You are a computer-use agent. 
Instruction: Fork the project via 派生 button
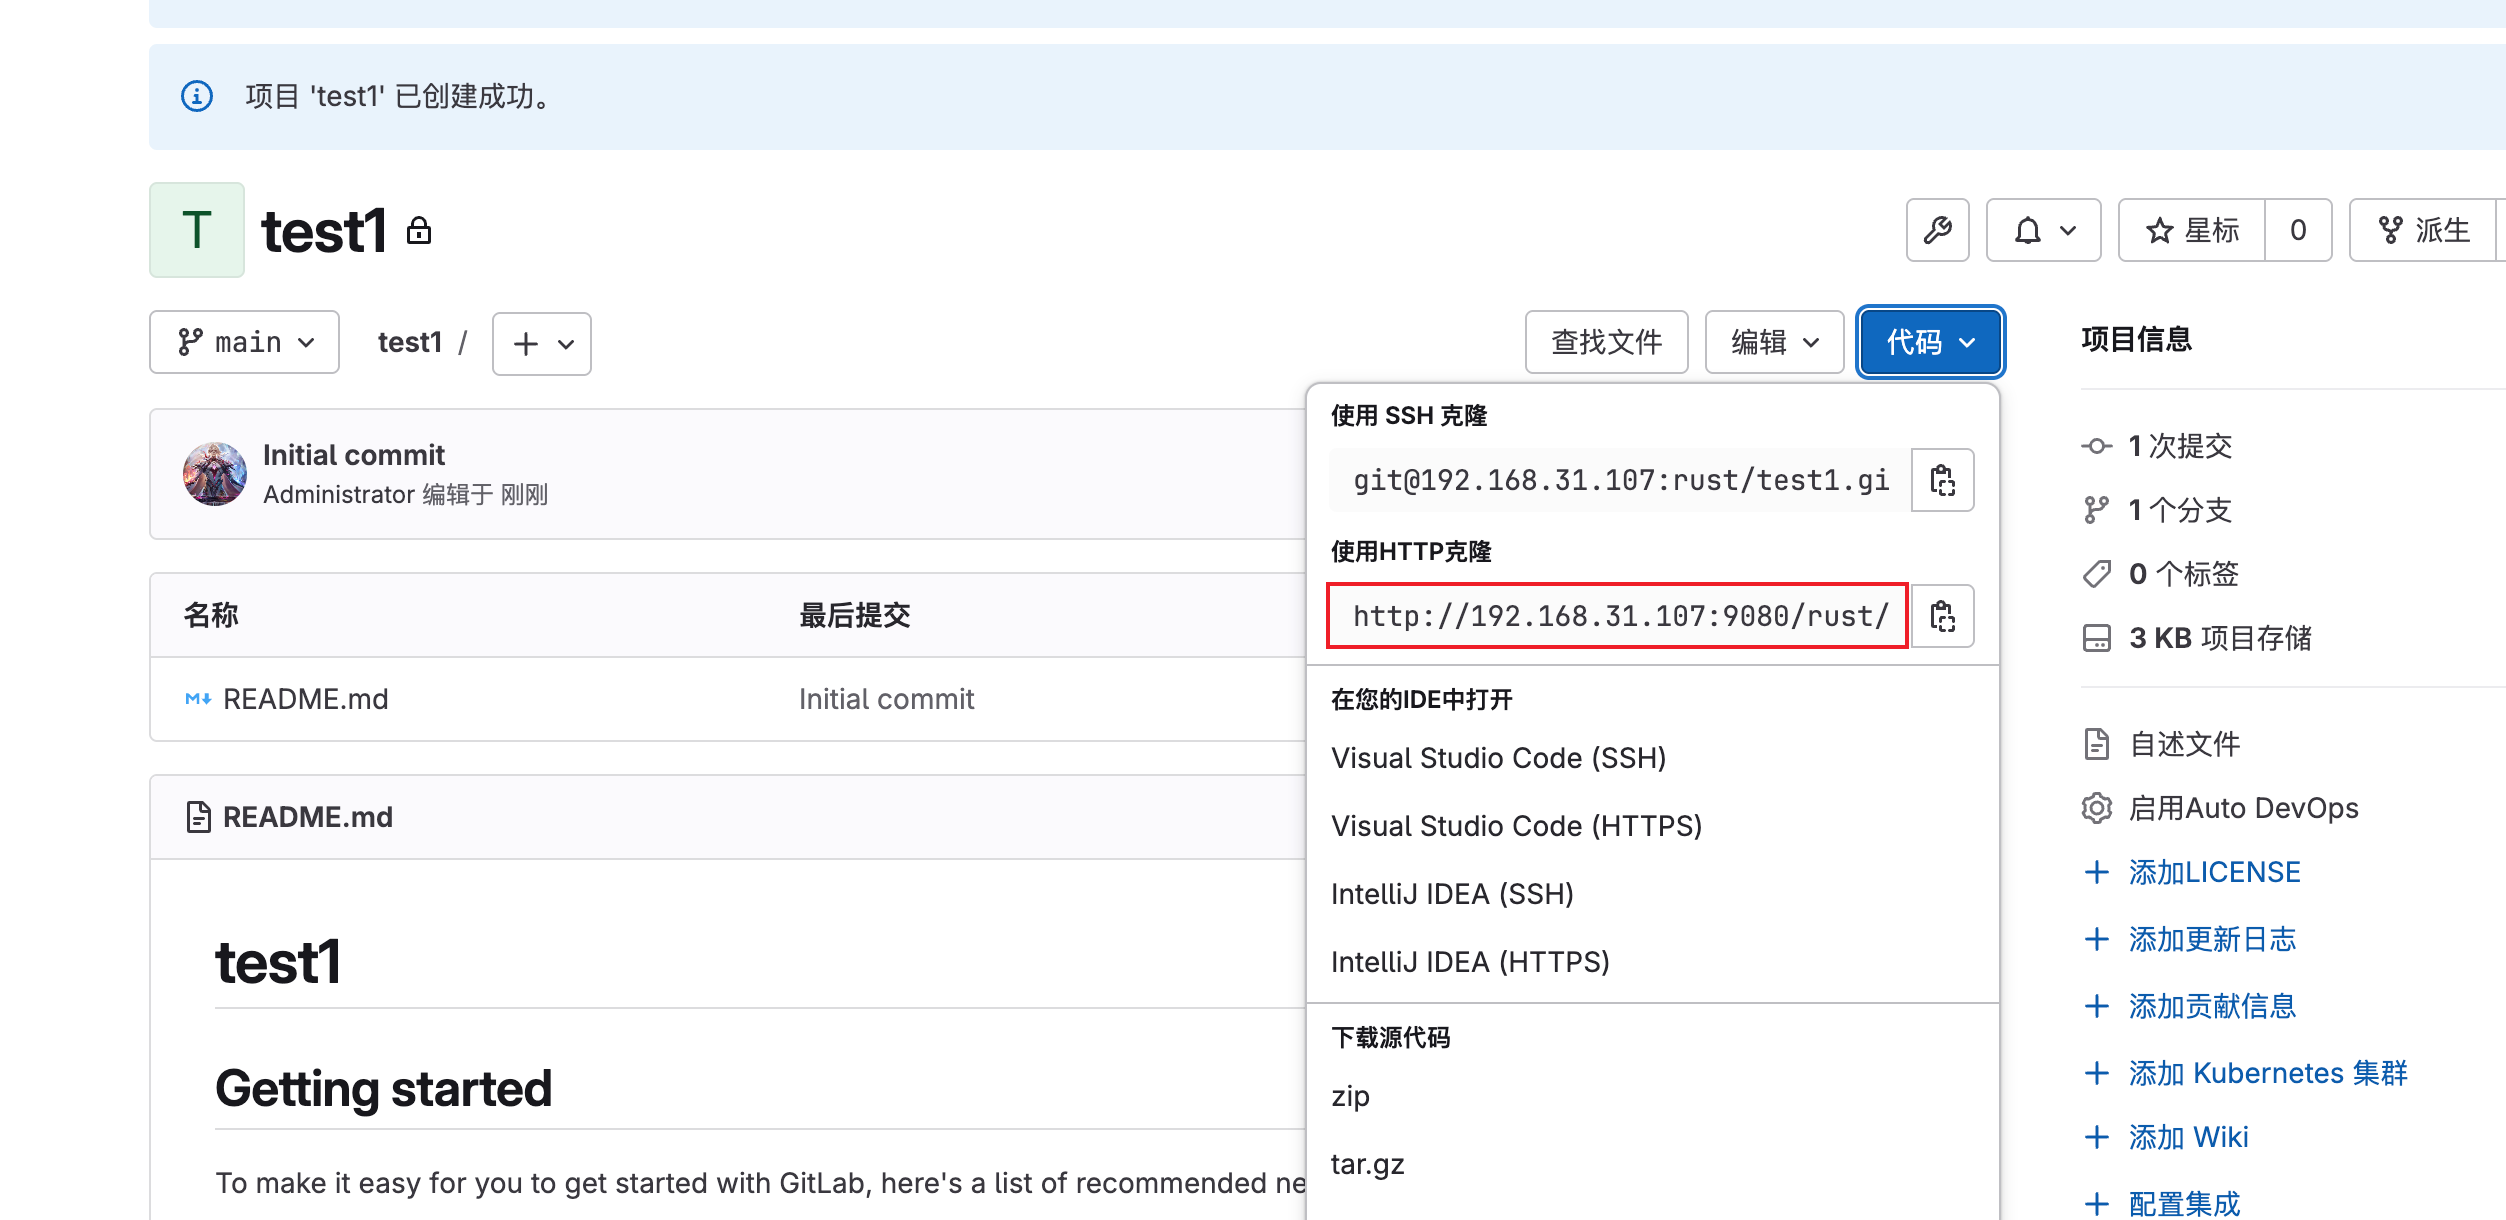[x=2424, y=231]
